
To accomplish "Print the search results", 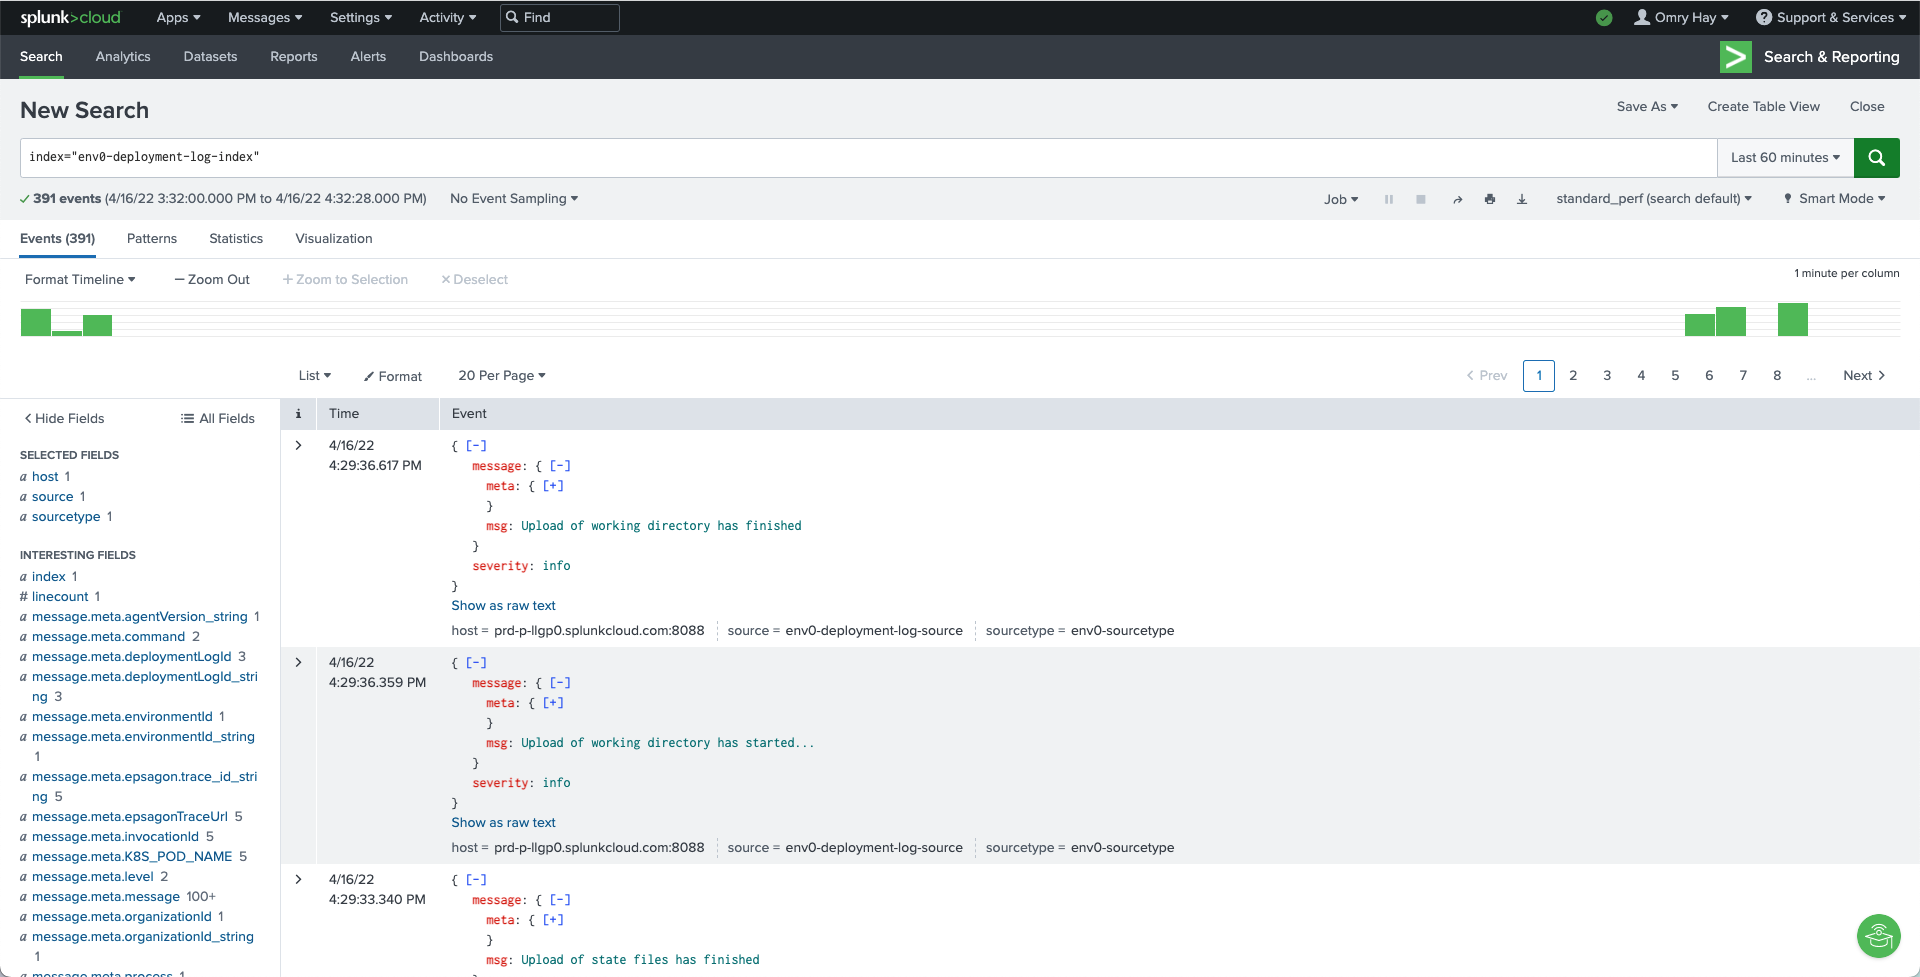I will (x=1489, y=199).
